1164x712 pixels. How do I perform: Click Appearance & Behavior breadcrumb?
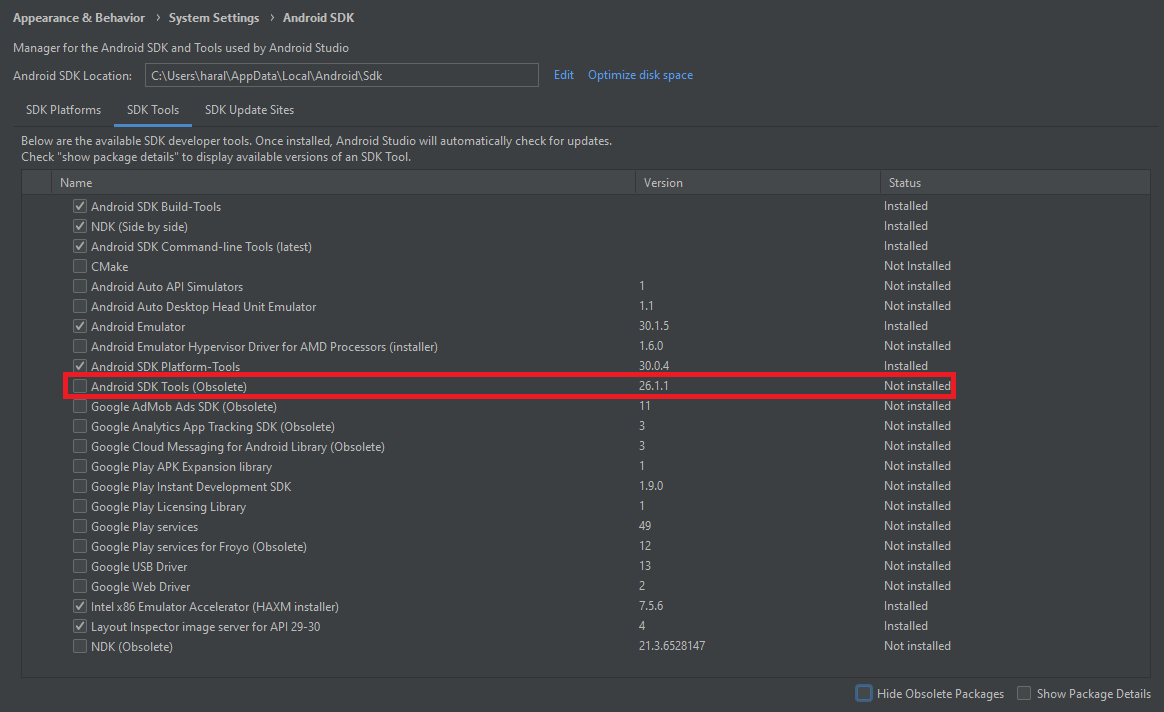[x=79, y=18]
